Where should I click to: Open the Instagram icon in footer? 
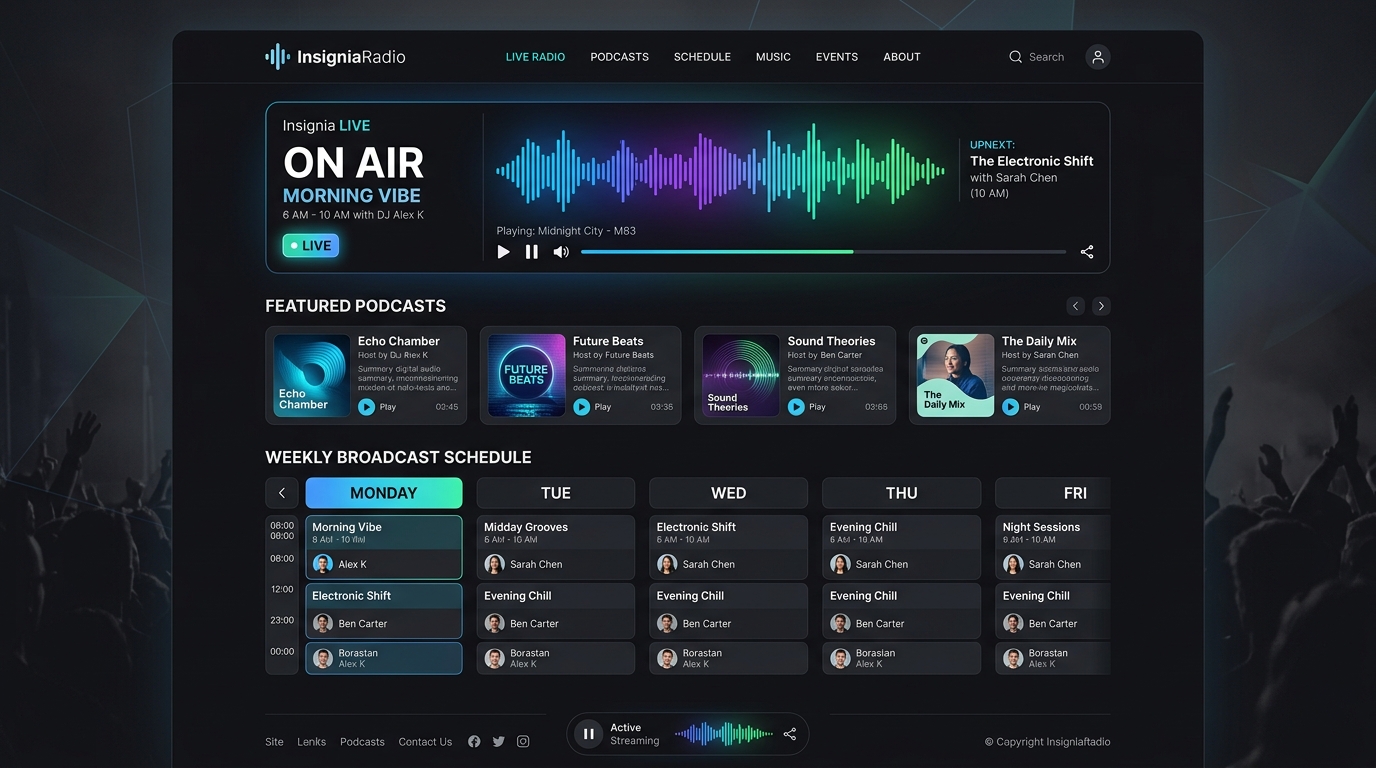tap(523, 742)
